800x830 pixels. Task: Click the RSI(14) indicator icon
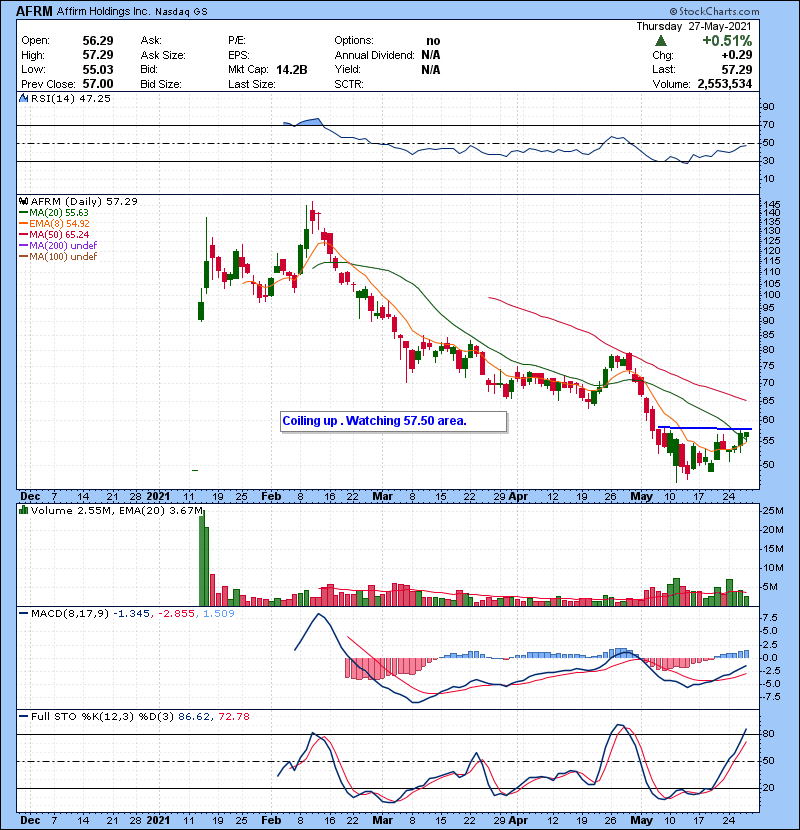23,98
